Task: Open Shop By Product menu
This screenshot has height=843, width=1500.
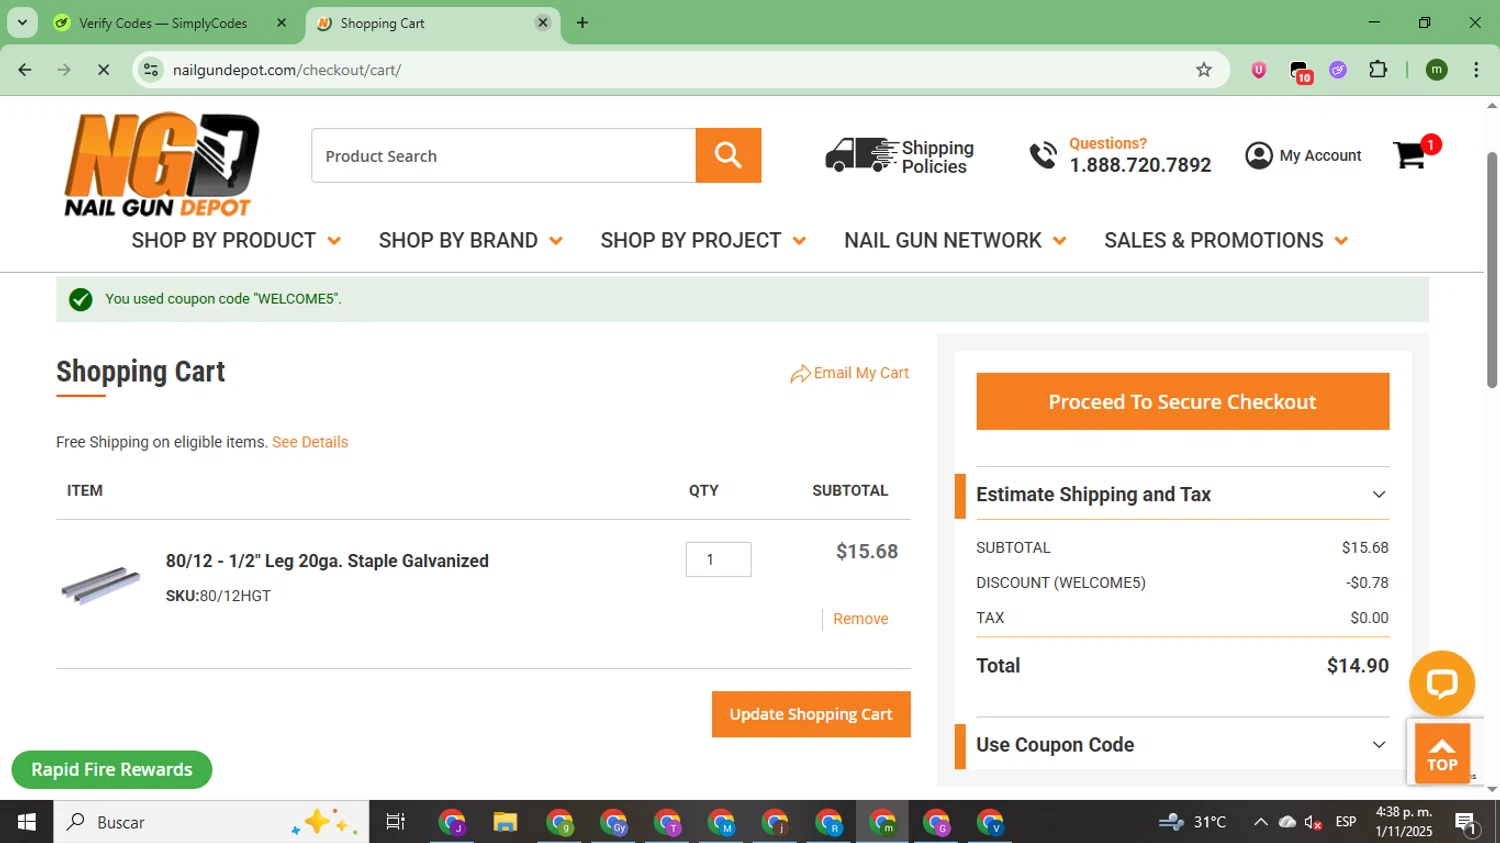Action: 236,241
